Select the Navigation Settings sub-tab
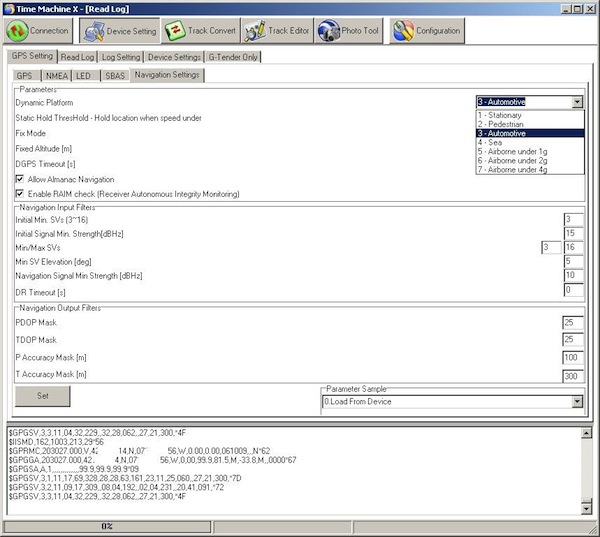The height and width of the screenshot is (537, 600). [x=167, y=75]
